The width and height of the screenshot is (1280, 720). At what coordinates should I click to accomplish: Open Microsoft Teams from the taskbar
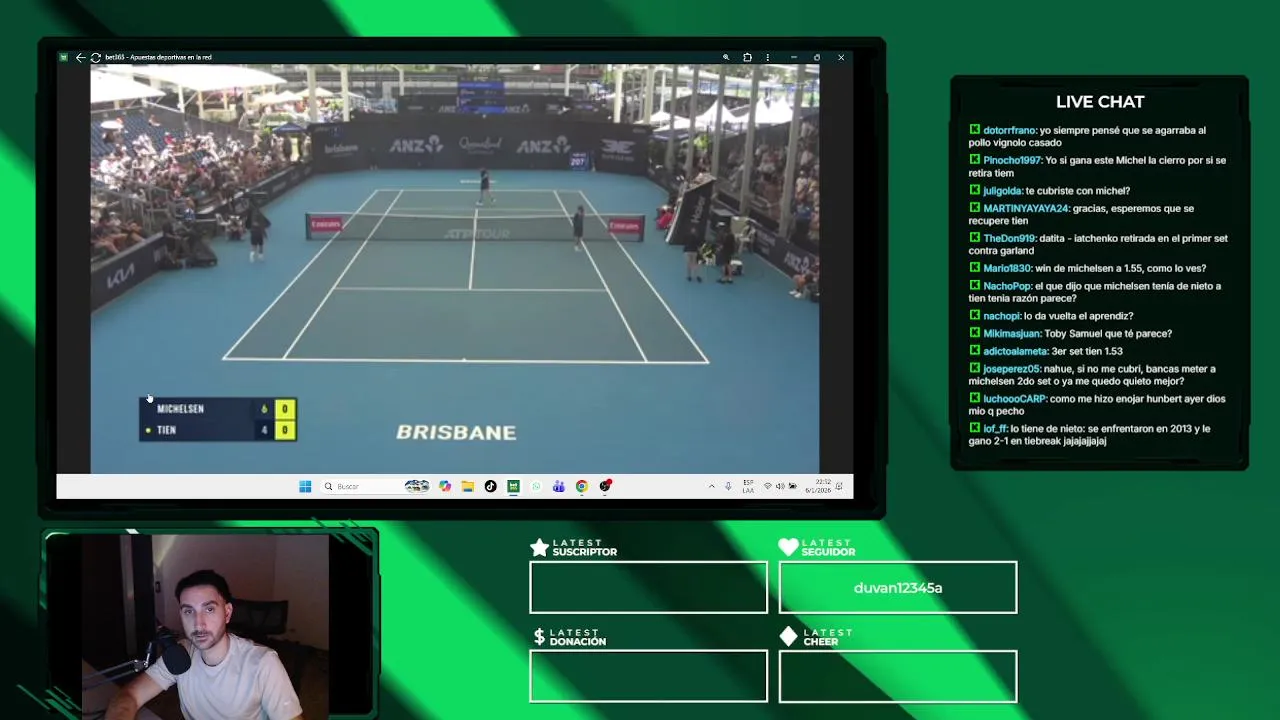[x=558, y=487]
